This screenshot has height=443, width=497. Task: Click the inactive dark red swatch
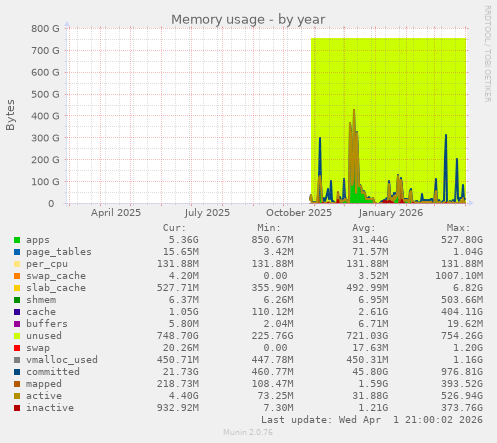point(17,408)
